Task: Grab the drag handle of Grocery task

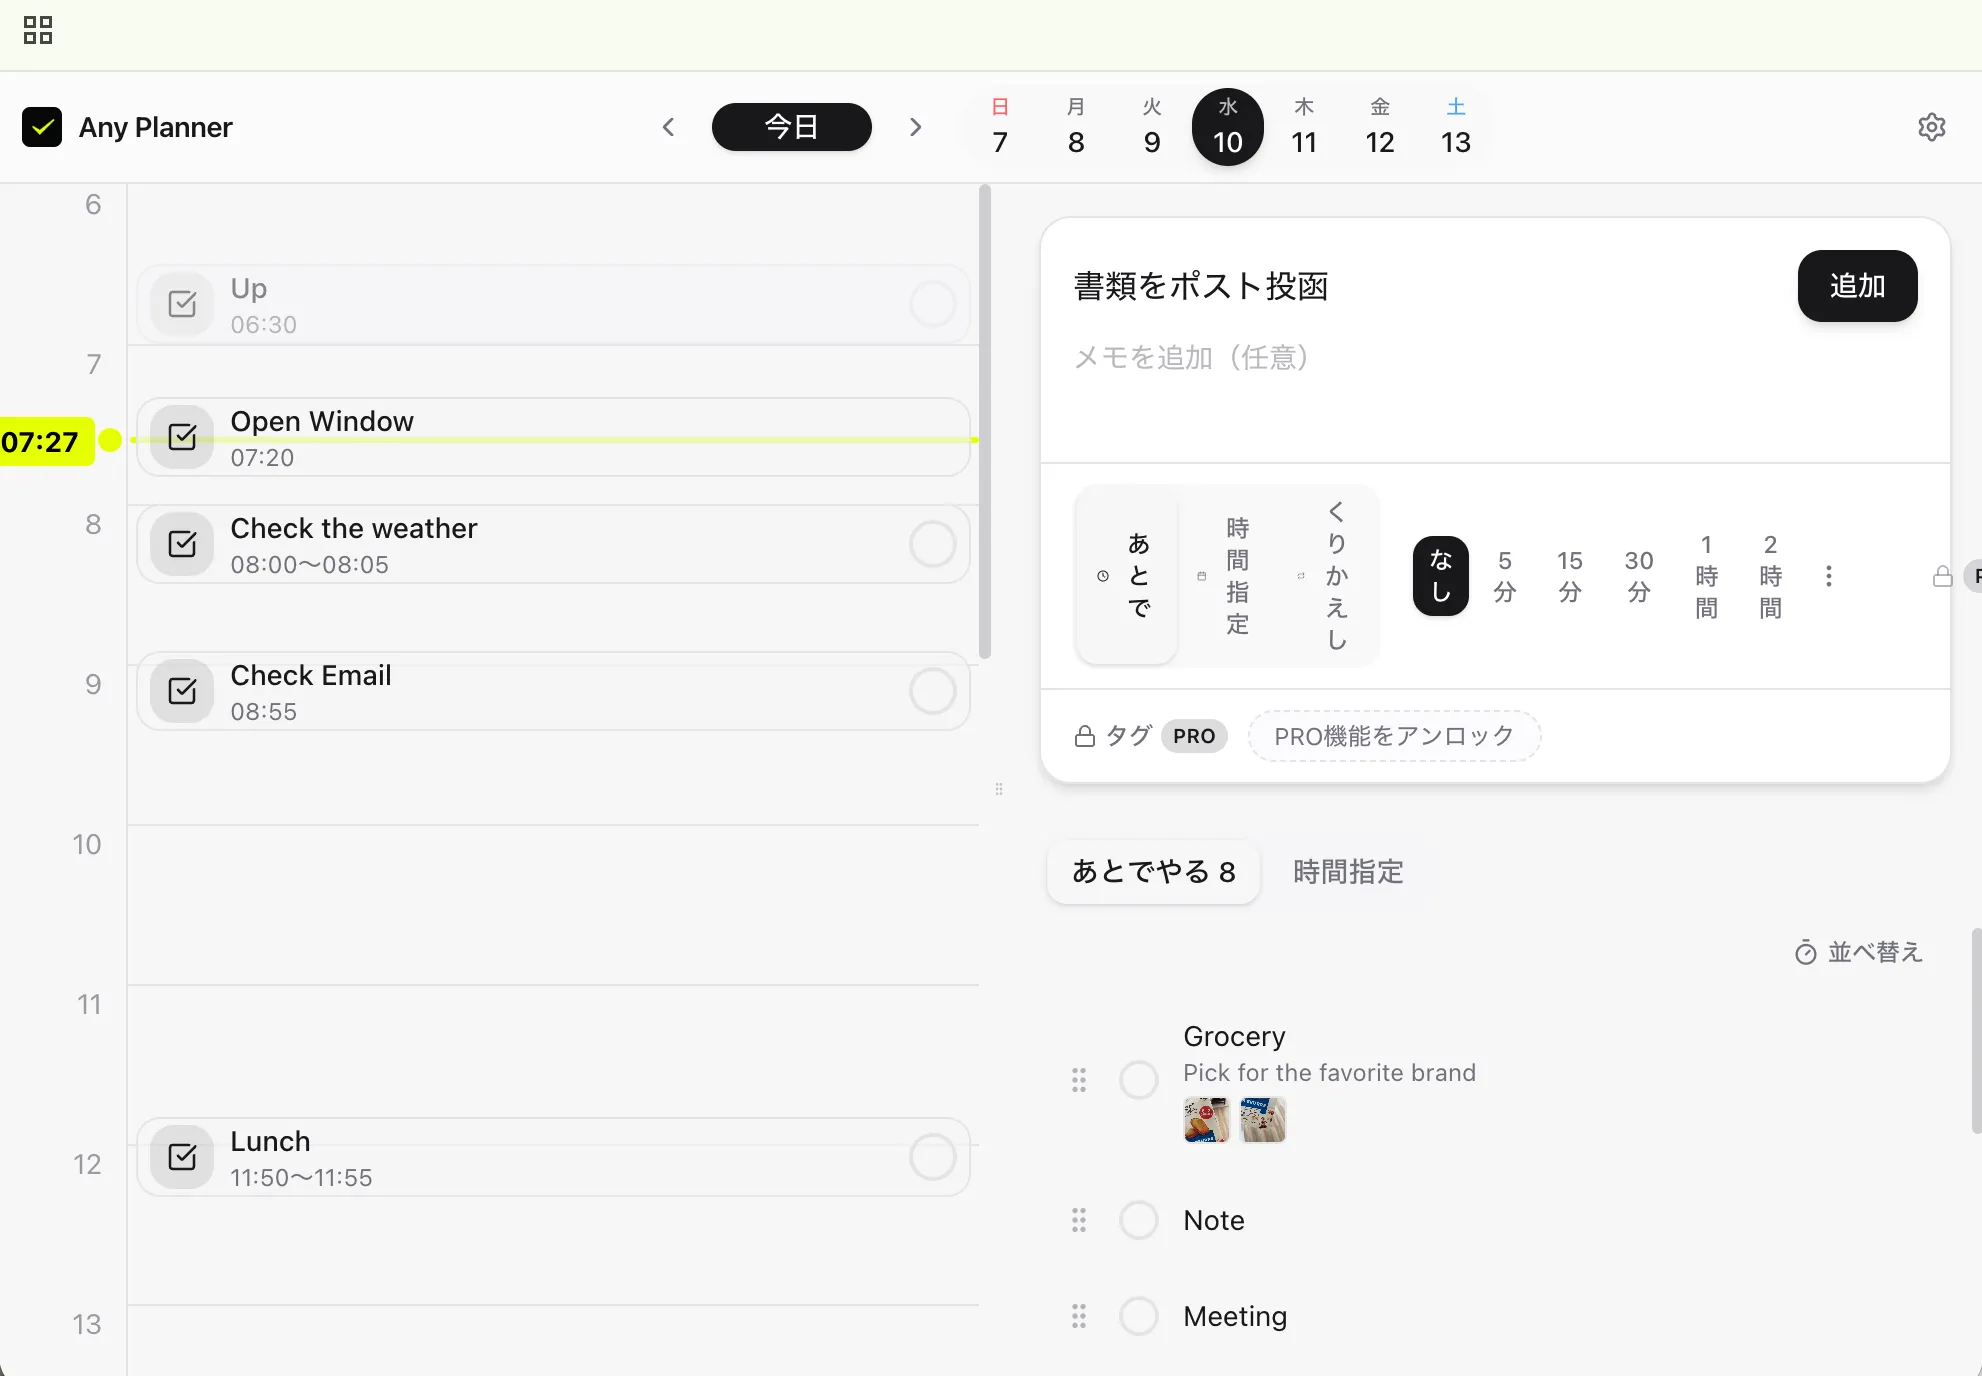Action: coord(1079,1080)
